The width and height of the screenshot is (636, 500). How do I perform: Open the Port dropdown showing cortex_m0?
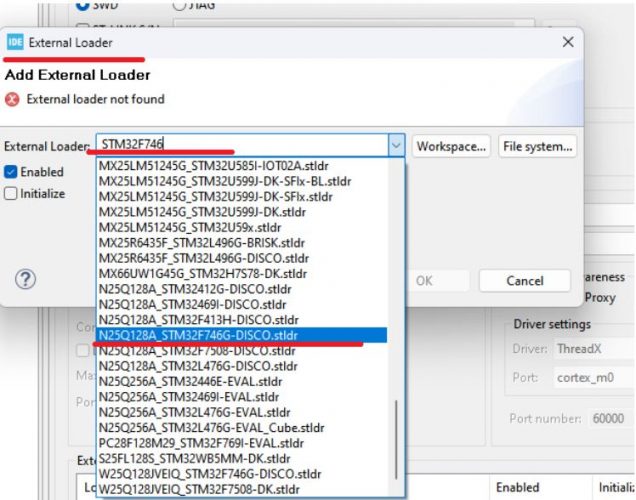590,378
